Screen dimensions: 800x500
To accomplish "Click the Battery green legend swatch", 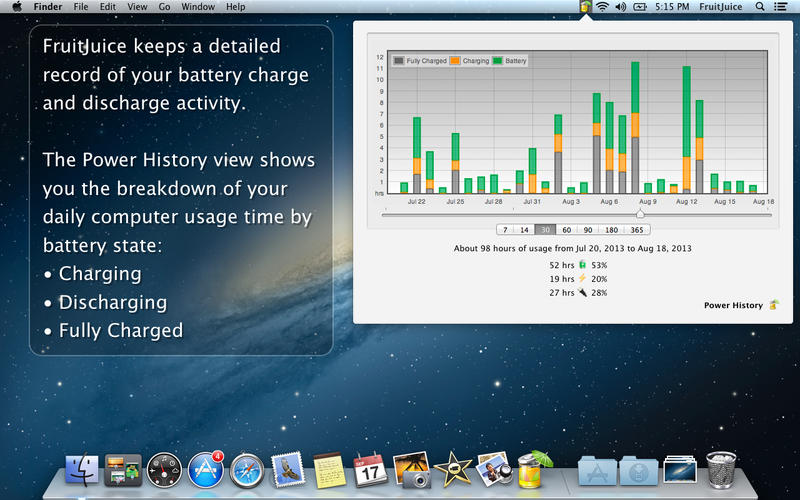I will click(x=497, y=61).
